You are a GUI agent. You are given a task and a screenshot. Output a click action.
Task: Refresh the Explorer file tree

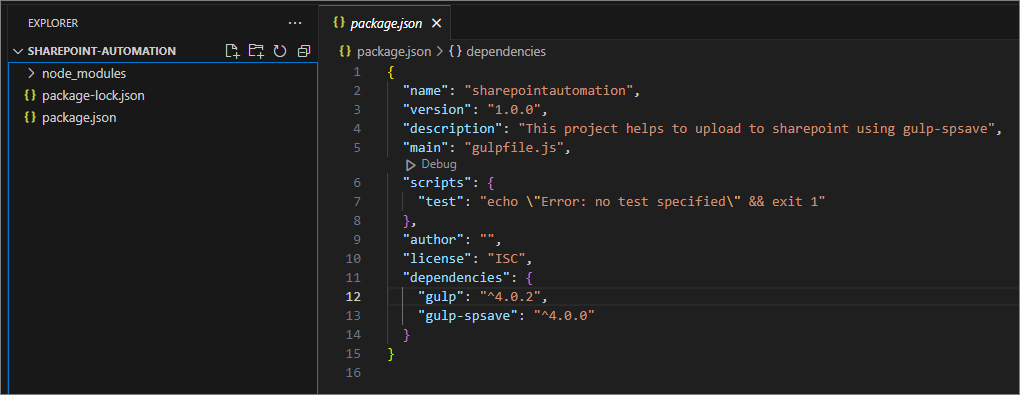click(280, 51)
